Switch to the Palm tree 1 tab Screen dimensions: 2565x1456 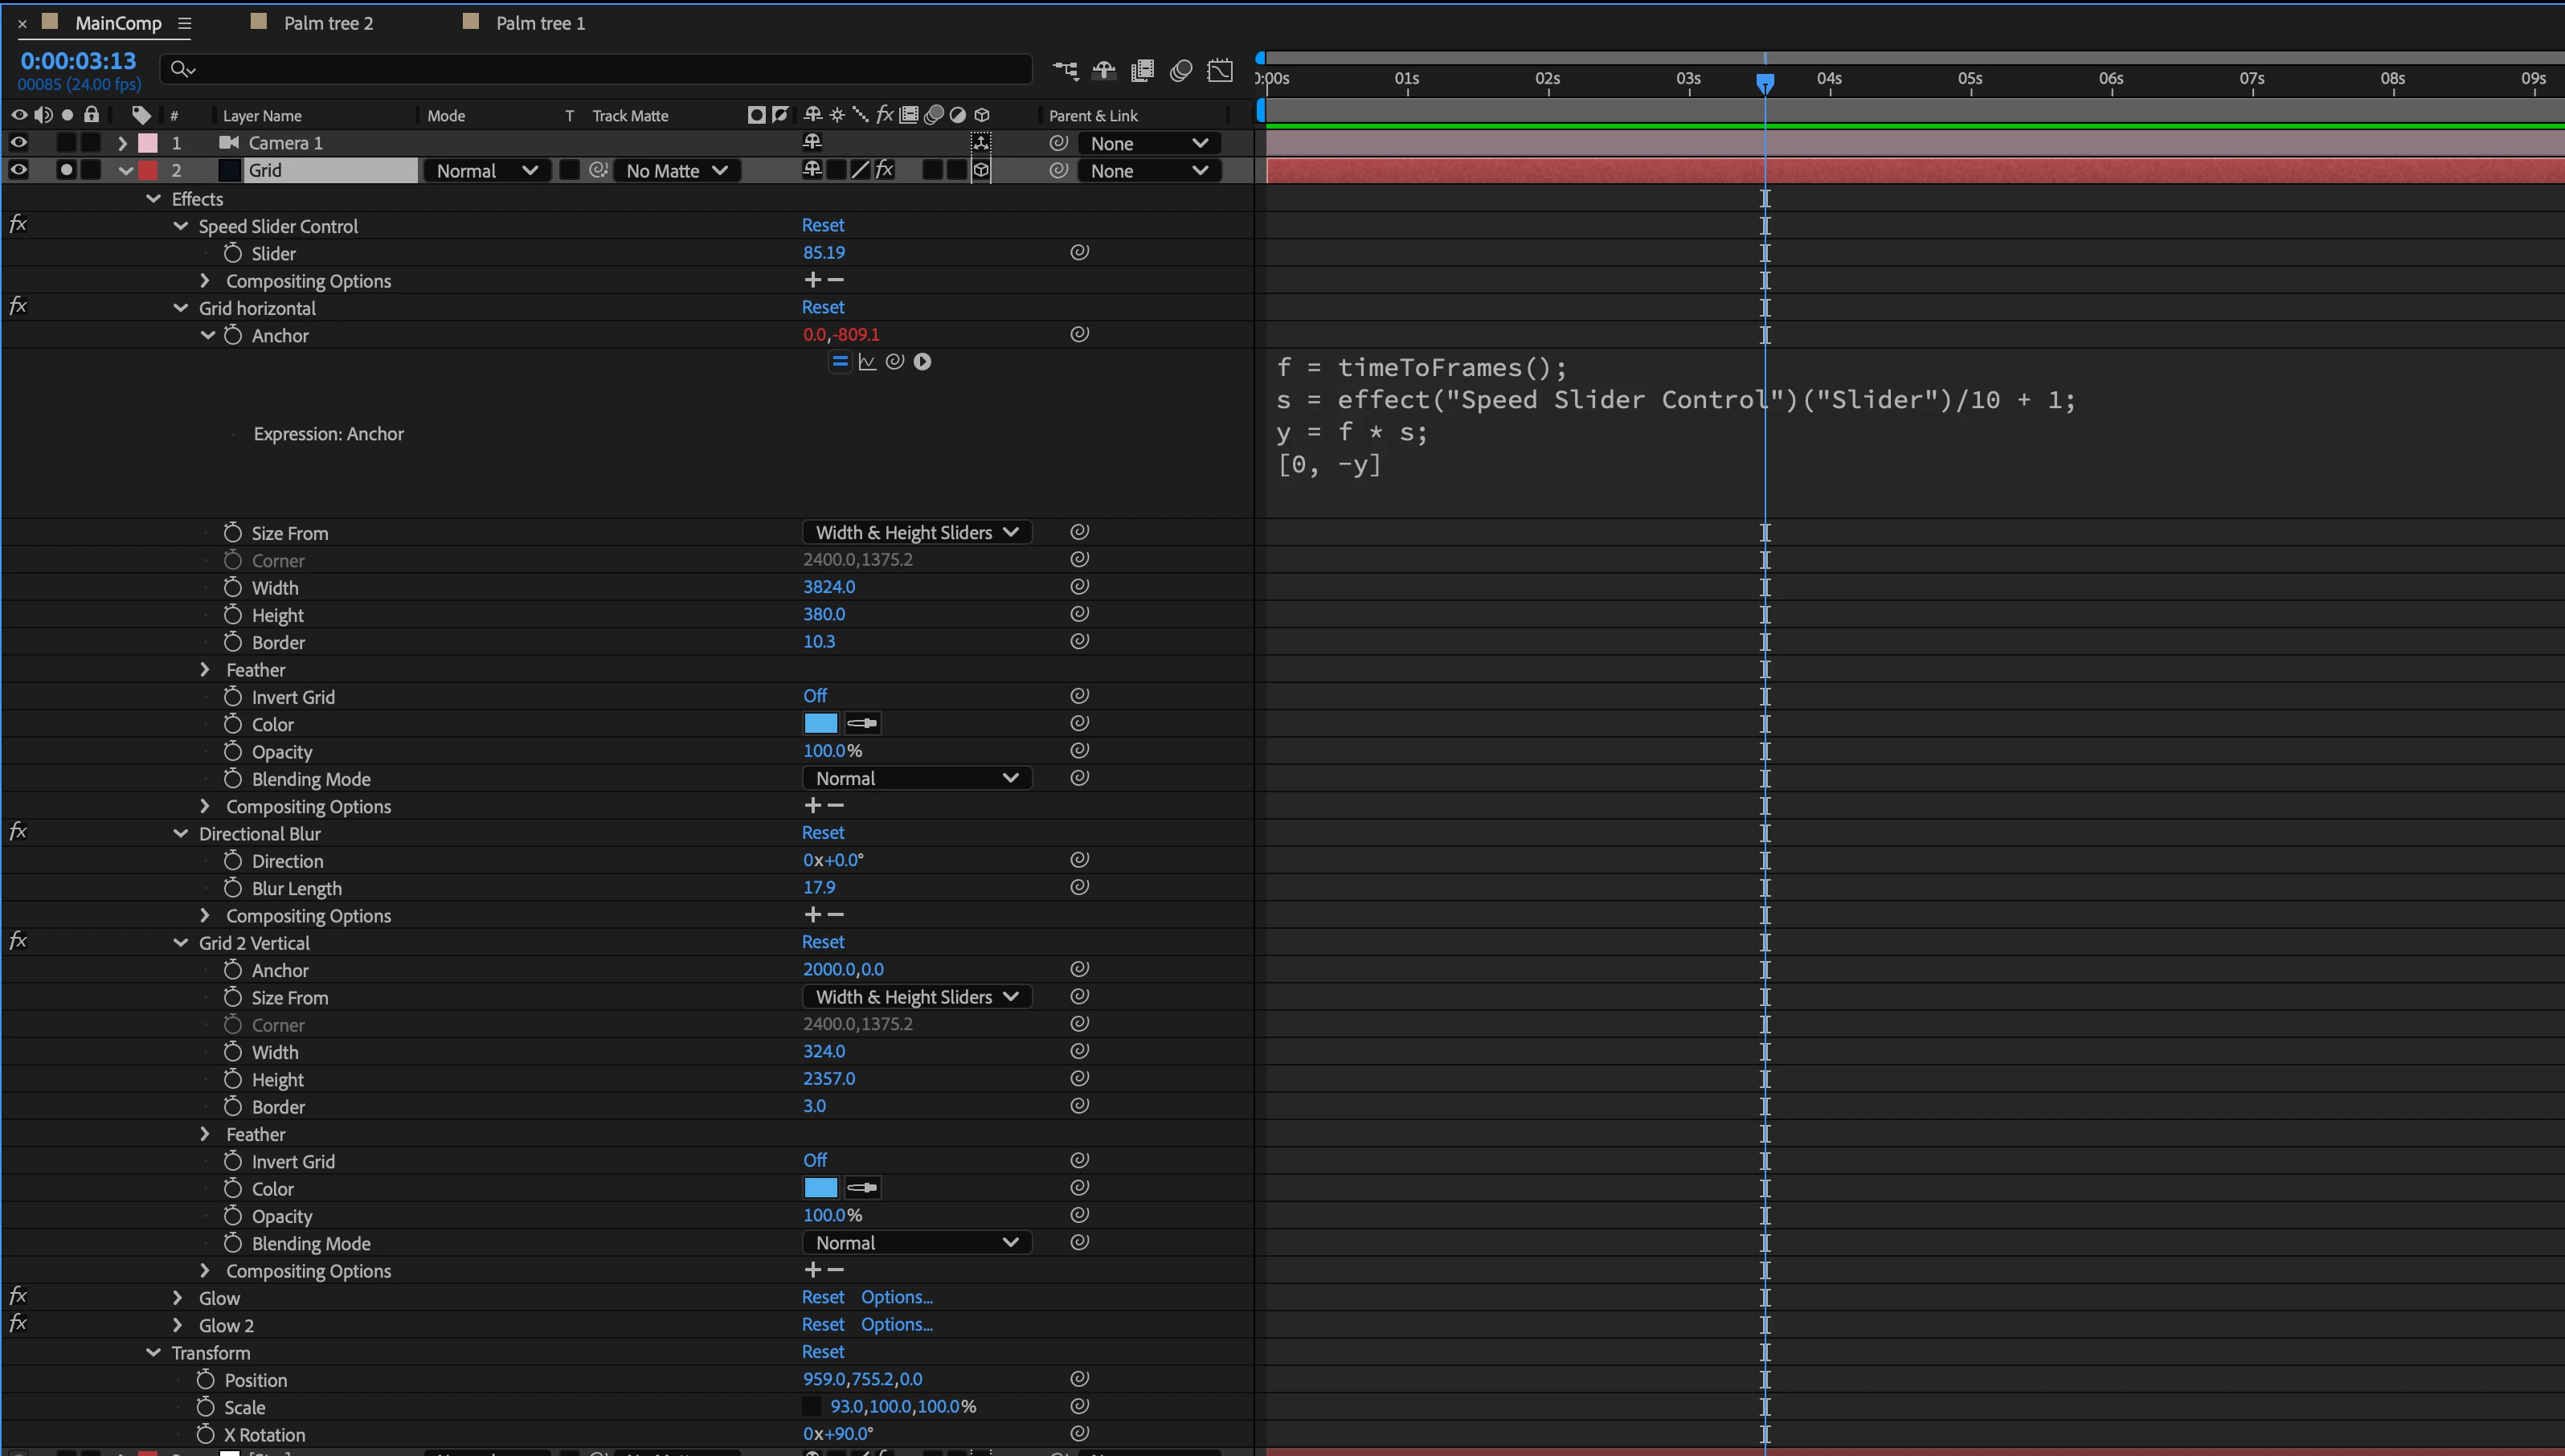[x=540, y=23]
